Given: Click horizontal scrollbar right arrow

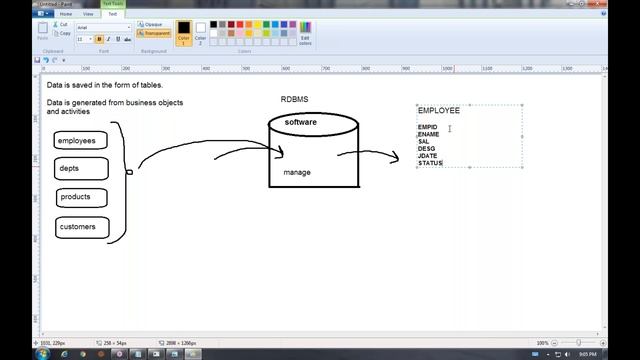Looking at the screenshot, I should click(x=598, y=334).
